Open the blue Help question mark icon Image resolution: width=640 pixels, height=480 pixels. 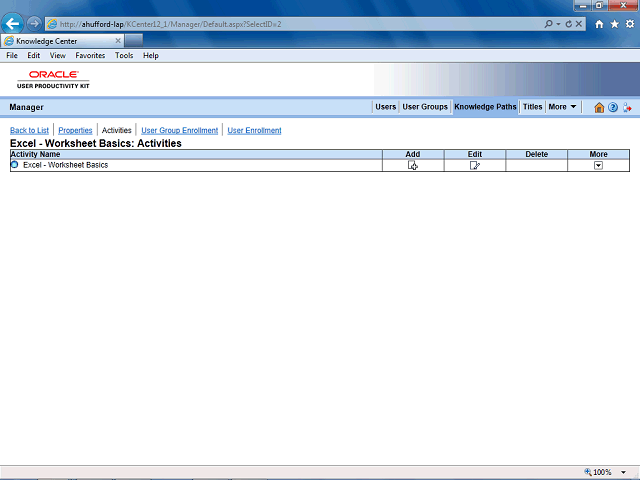tap(613, 107)
